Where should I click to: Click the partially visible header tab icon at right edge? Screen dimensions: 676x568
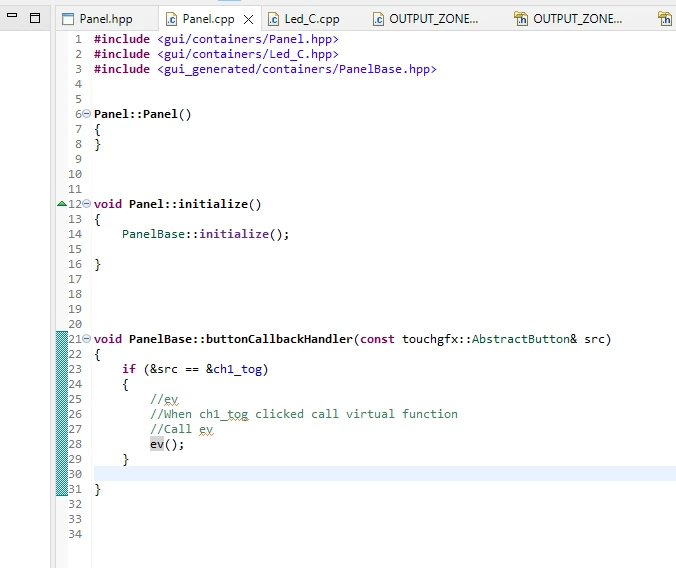pos(665,19)
